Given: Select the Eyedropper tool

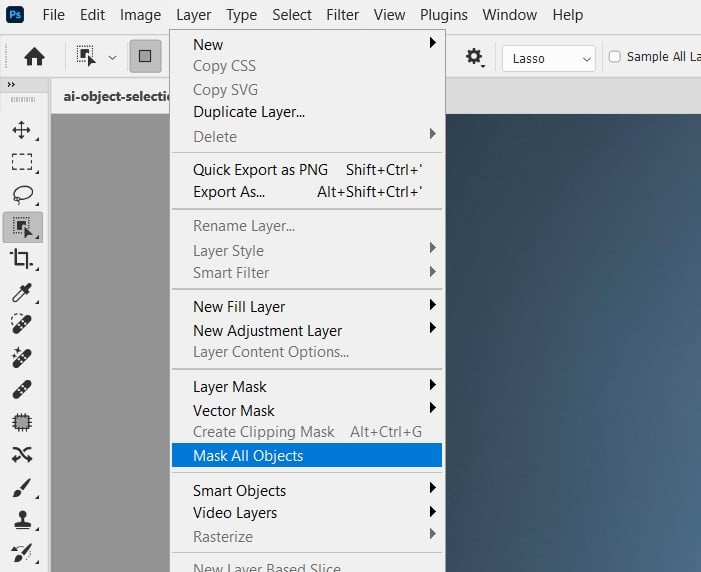Looking at the screenshot, I should [x=21, y=292].
